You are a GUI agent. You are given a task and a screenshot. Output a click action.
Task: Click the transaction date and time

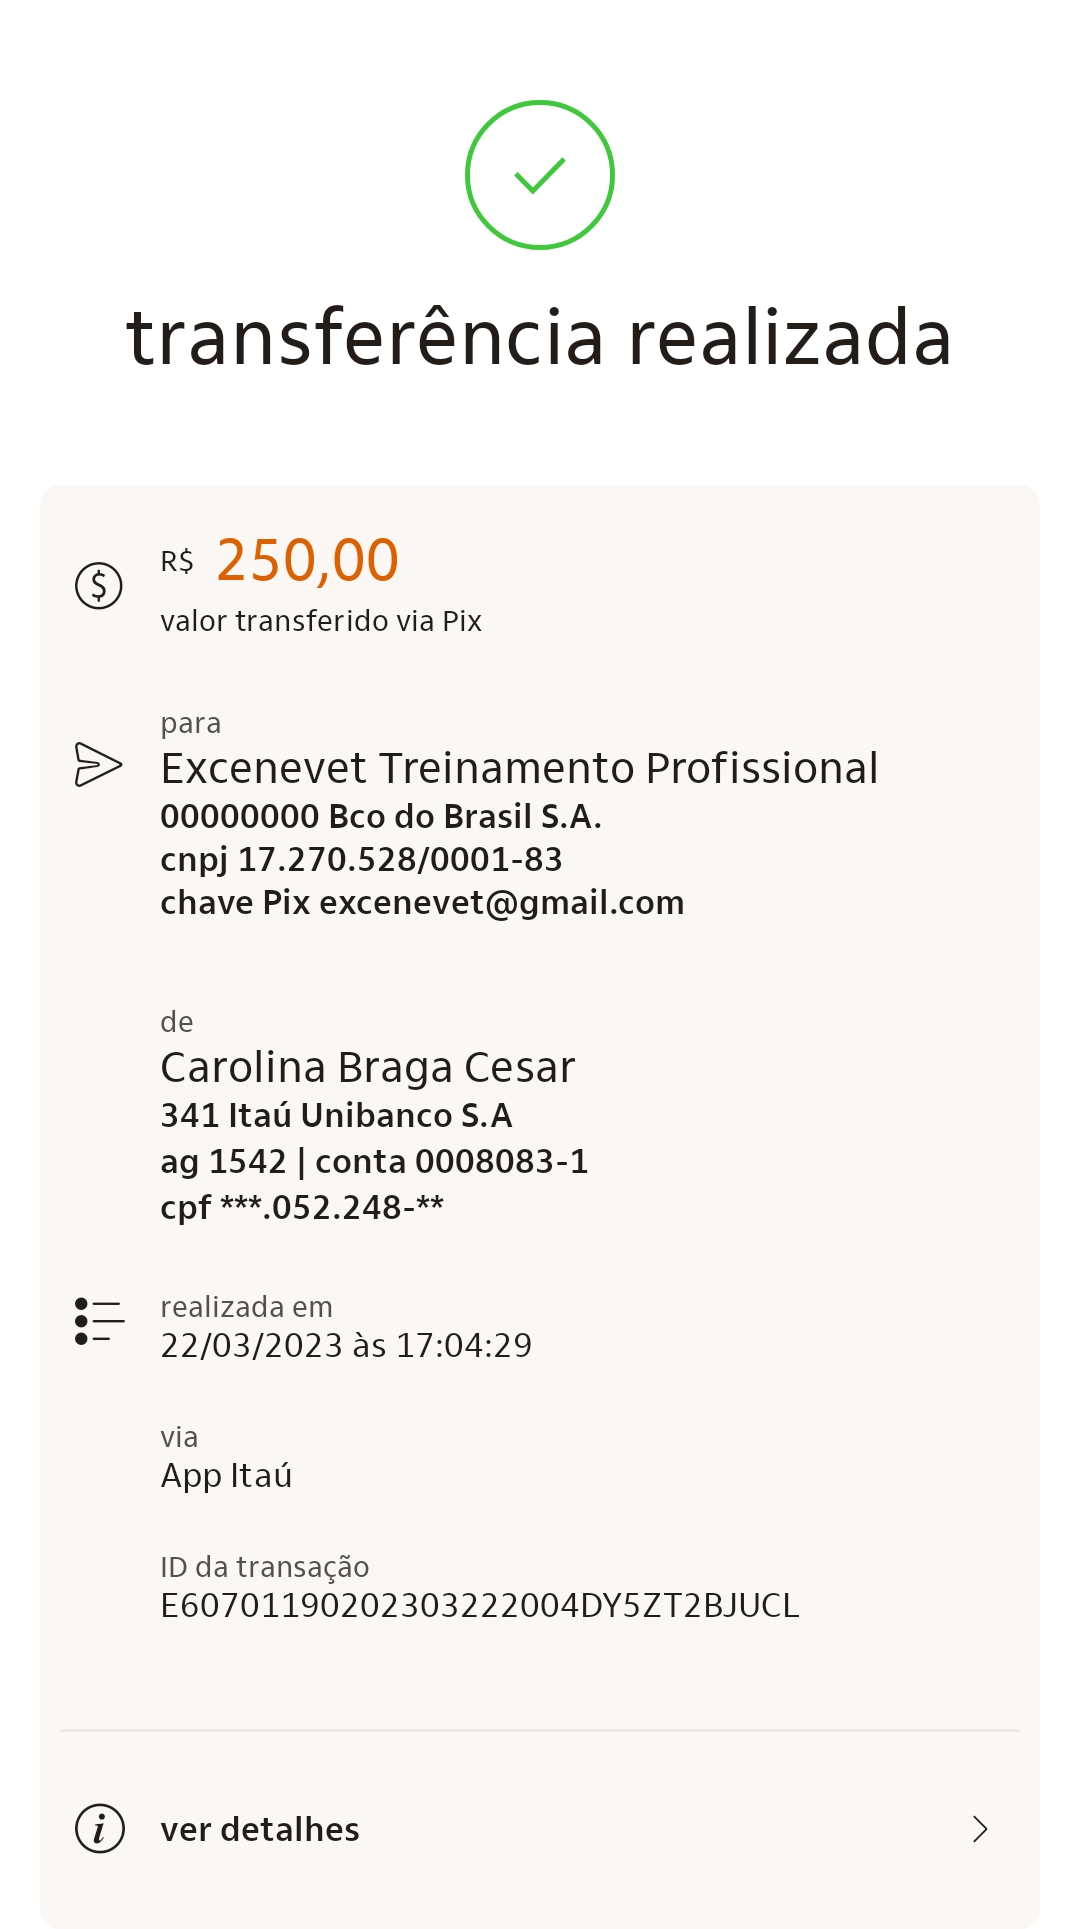(346, 1345)
